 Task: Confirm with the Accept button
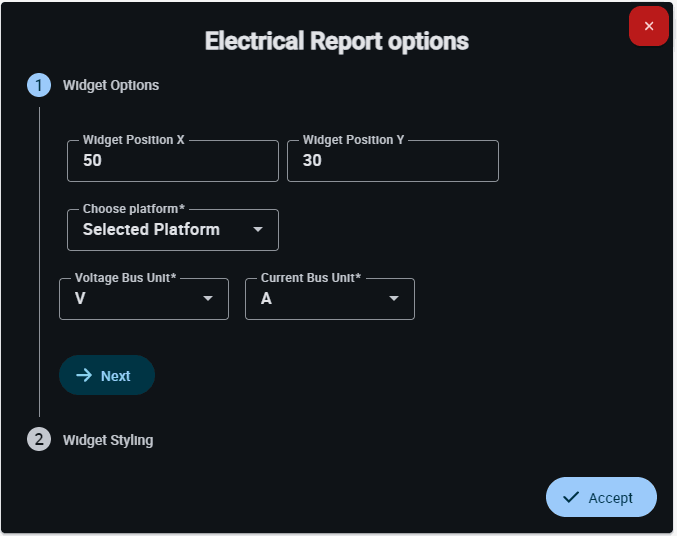[x=601, y=497]
